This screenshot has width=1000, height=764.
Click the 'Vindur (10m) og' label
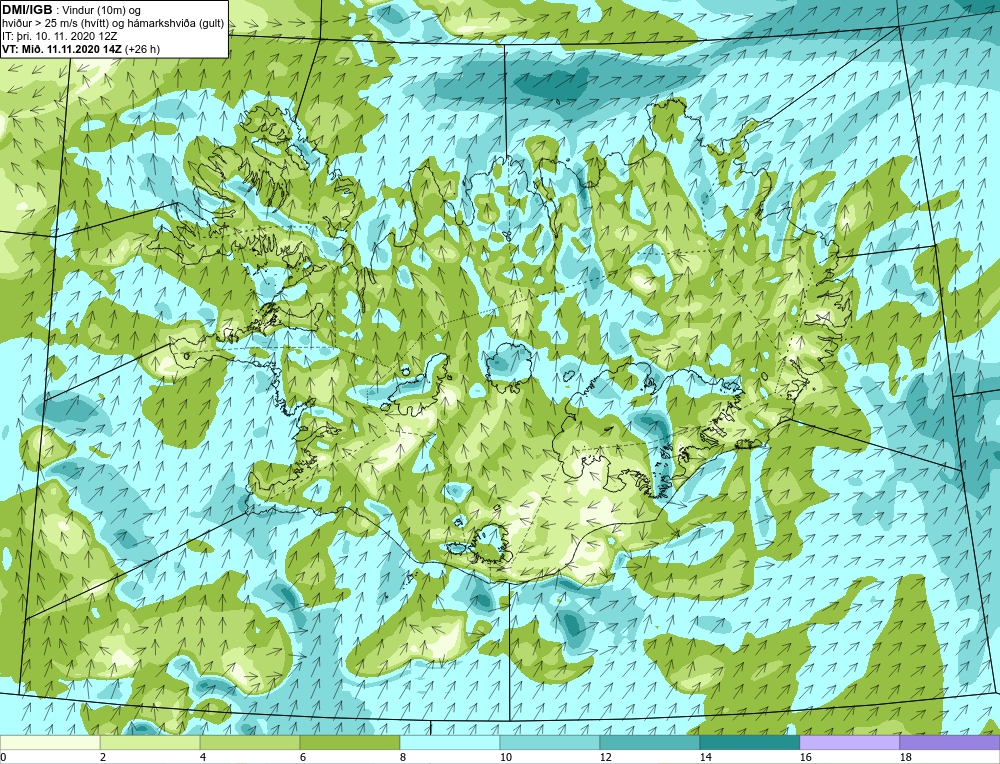pyautogui.click(x=102, y=11)
